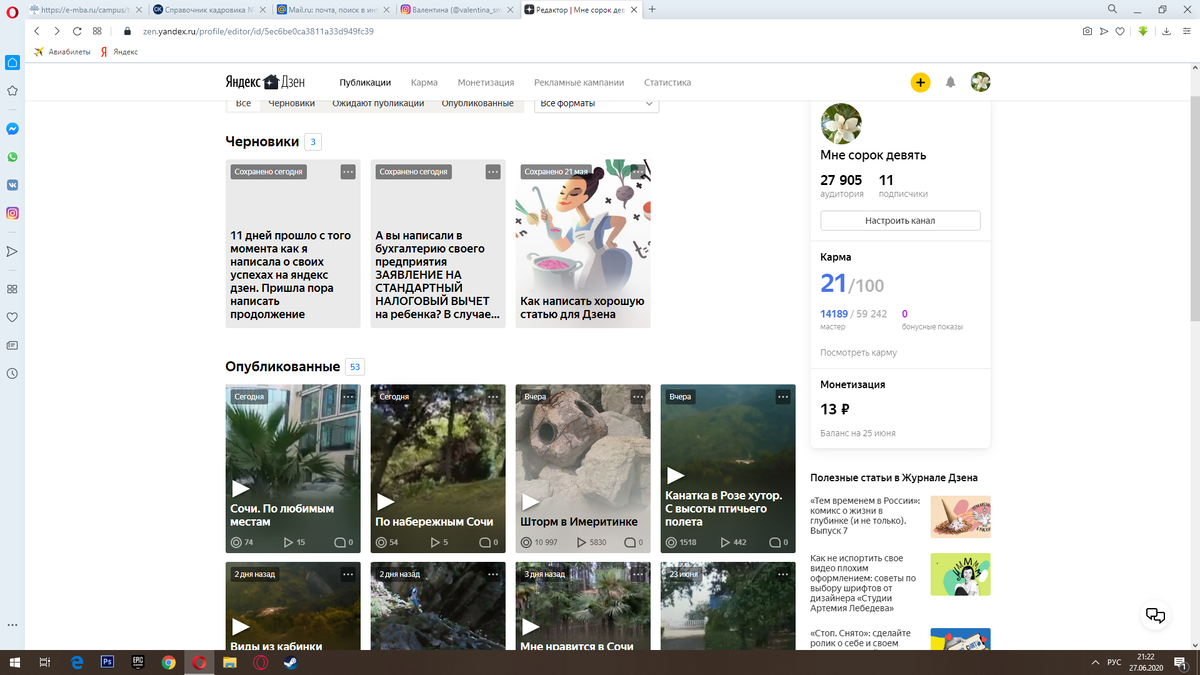This screenshot has width=1200, height=675.
Task: Open VK panel in Opera sidebar
Action: pyautogui.click(x=13, y=185)
